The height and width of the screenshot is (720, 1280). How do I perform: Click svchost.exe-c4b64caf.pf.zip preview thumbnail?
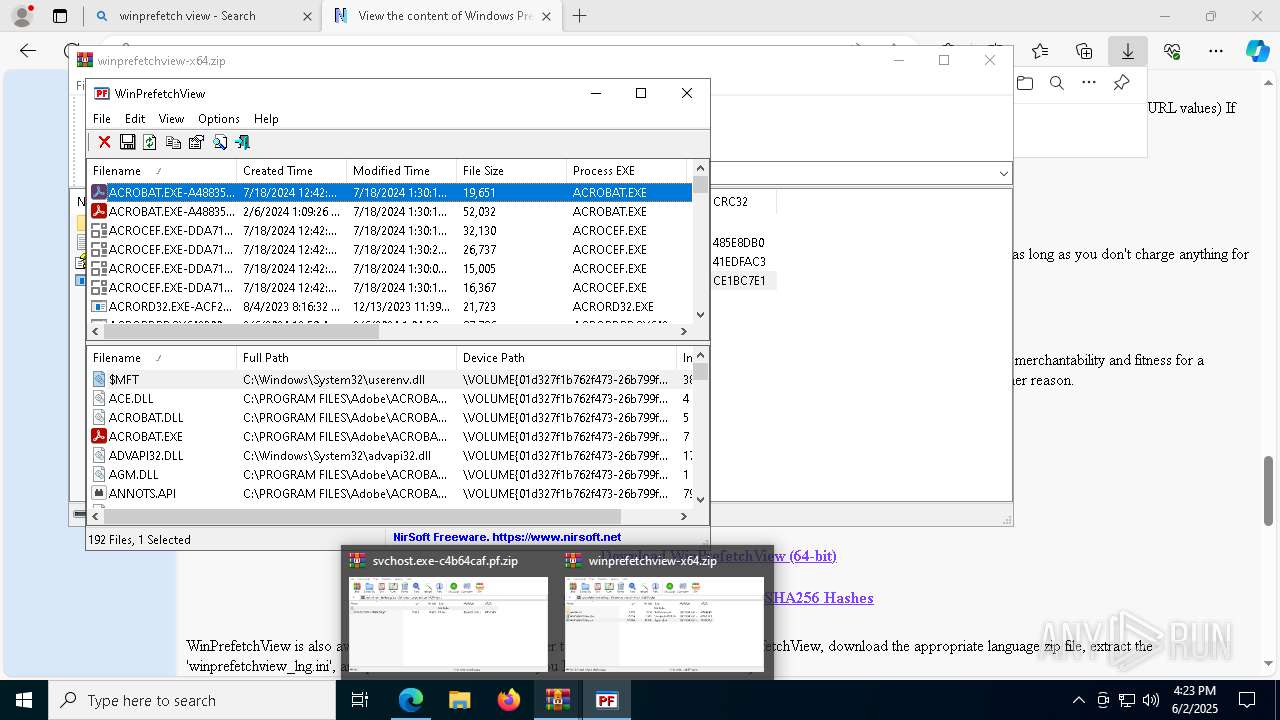(448, 623)
